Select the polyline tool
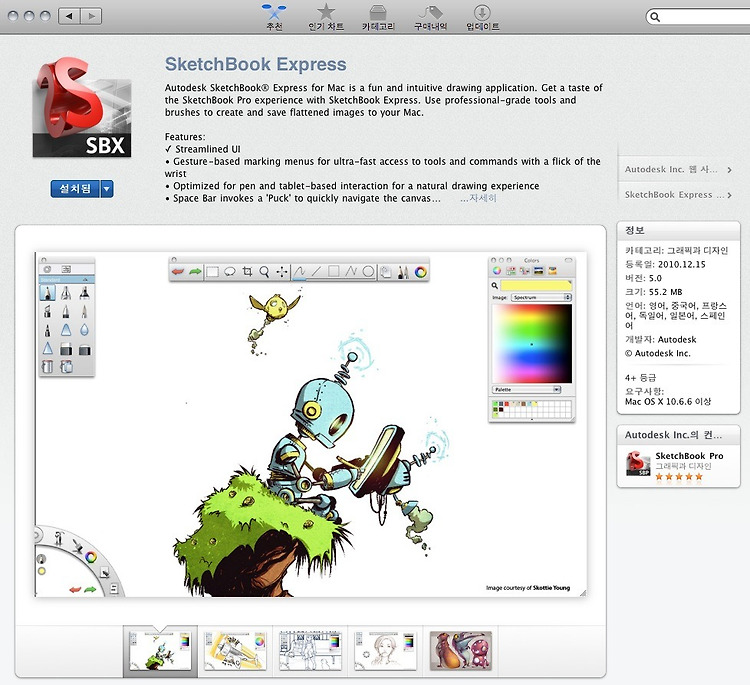 click(x=351, y=272)
